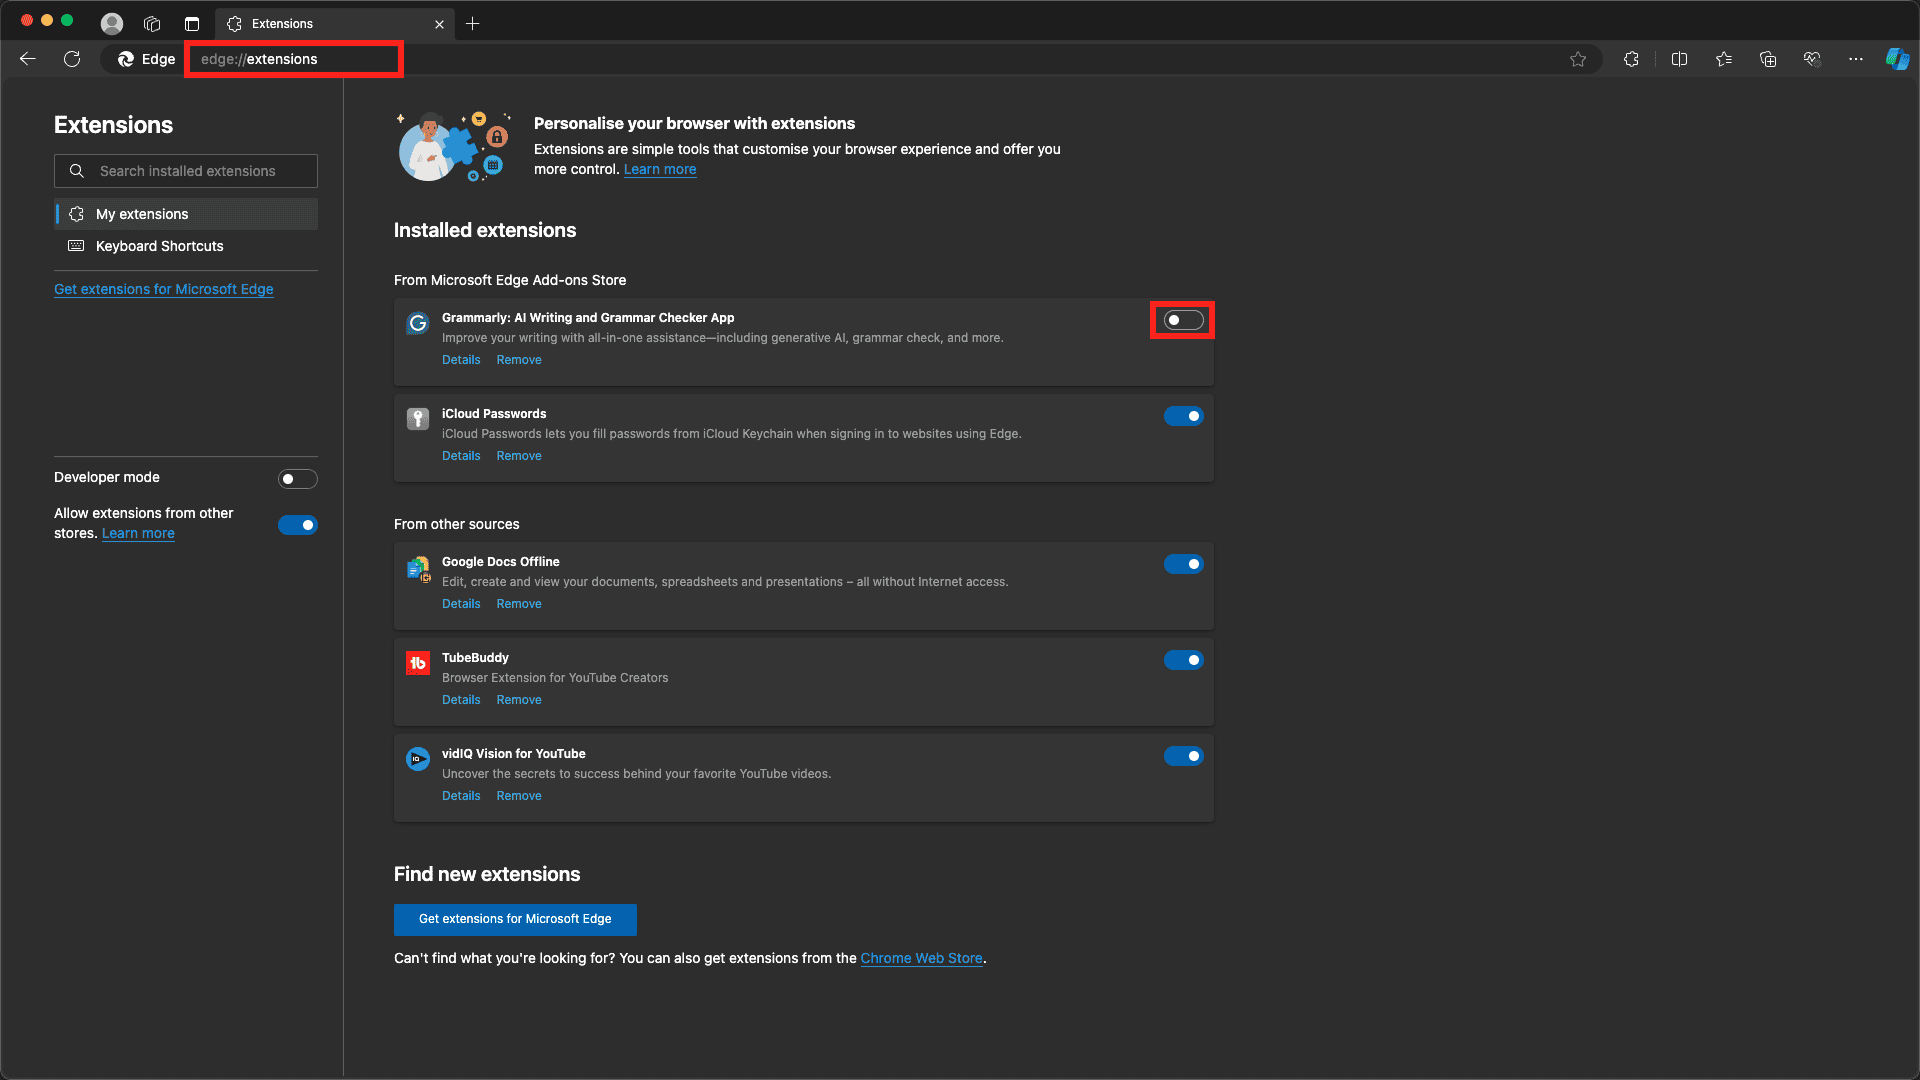Click the Keyboard Shortcuts sidebar icon
This screenshot has width=1920, height=1080.
point(76,247)
